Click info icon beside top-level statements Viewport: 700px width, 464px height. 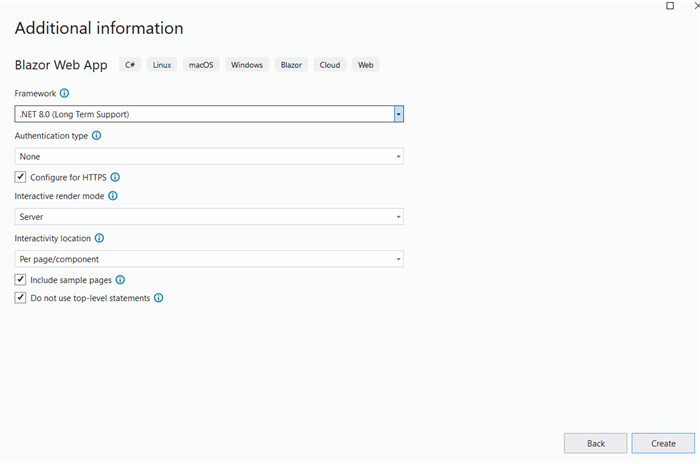(x=158, y=298)
